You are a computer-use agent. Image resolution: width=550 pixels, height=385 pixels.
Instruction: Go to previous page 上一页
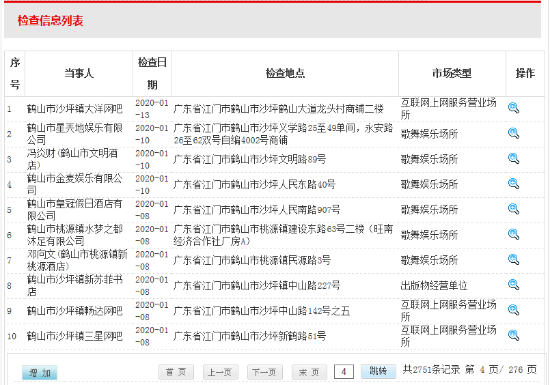tap(221, 372)
